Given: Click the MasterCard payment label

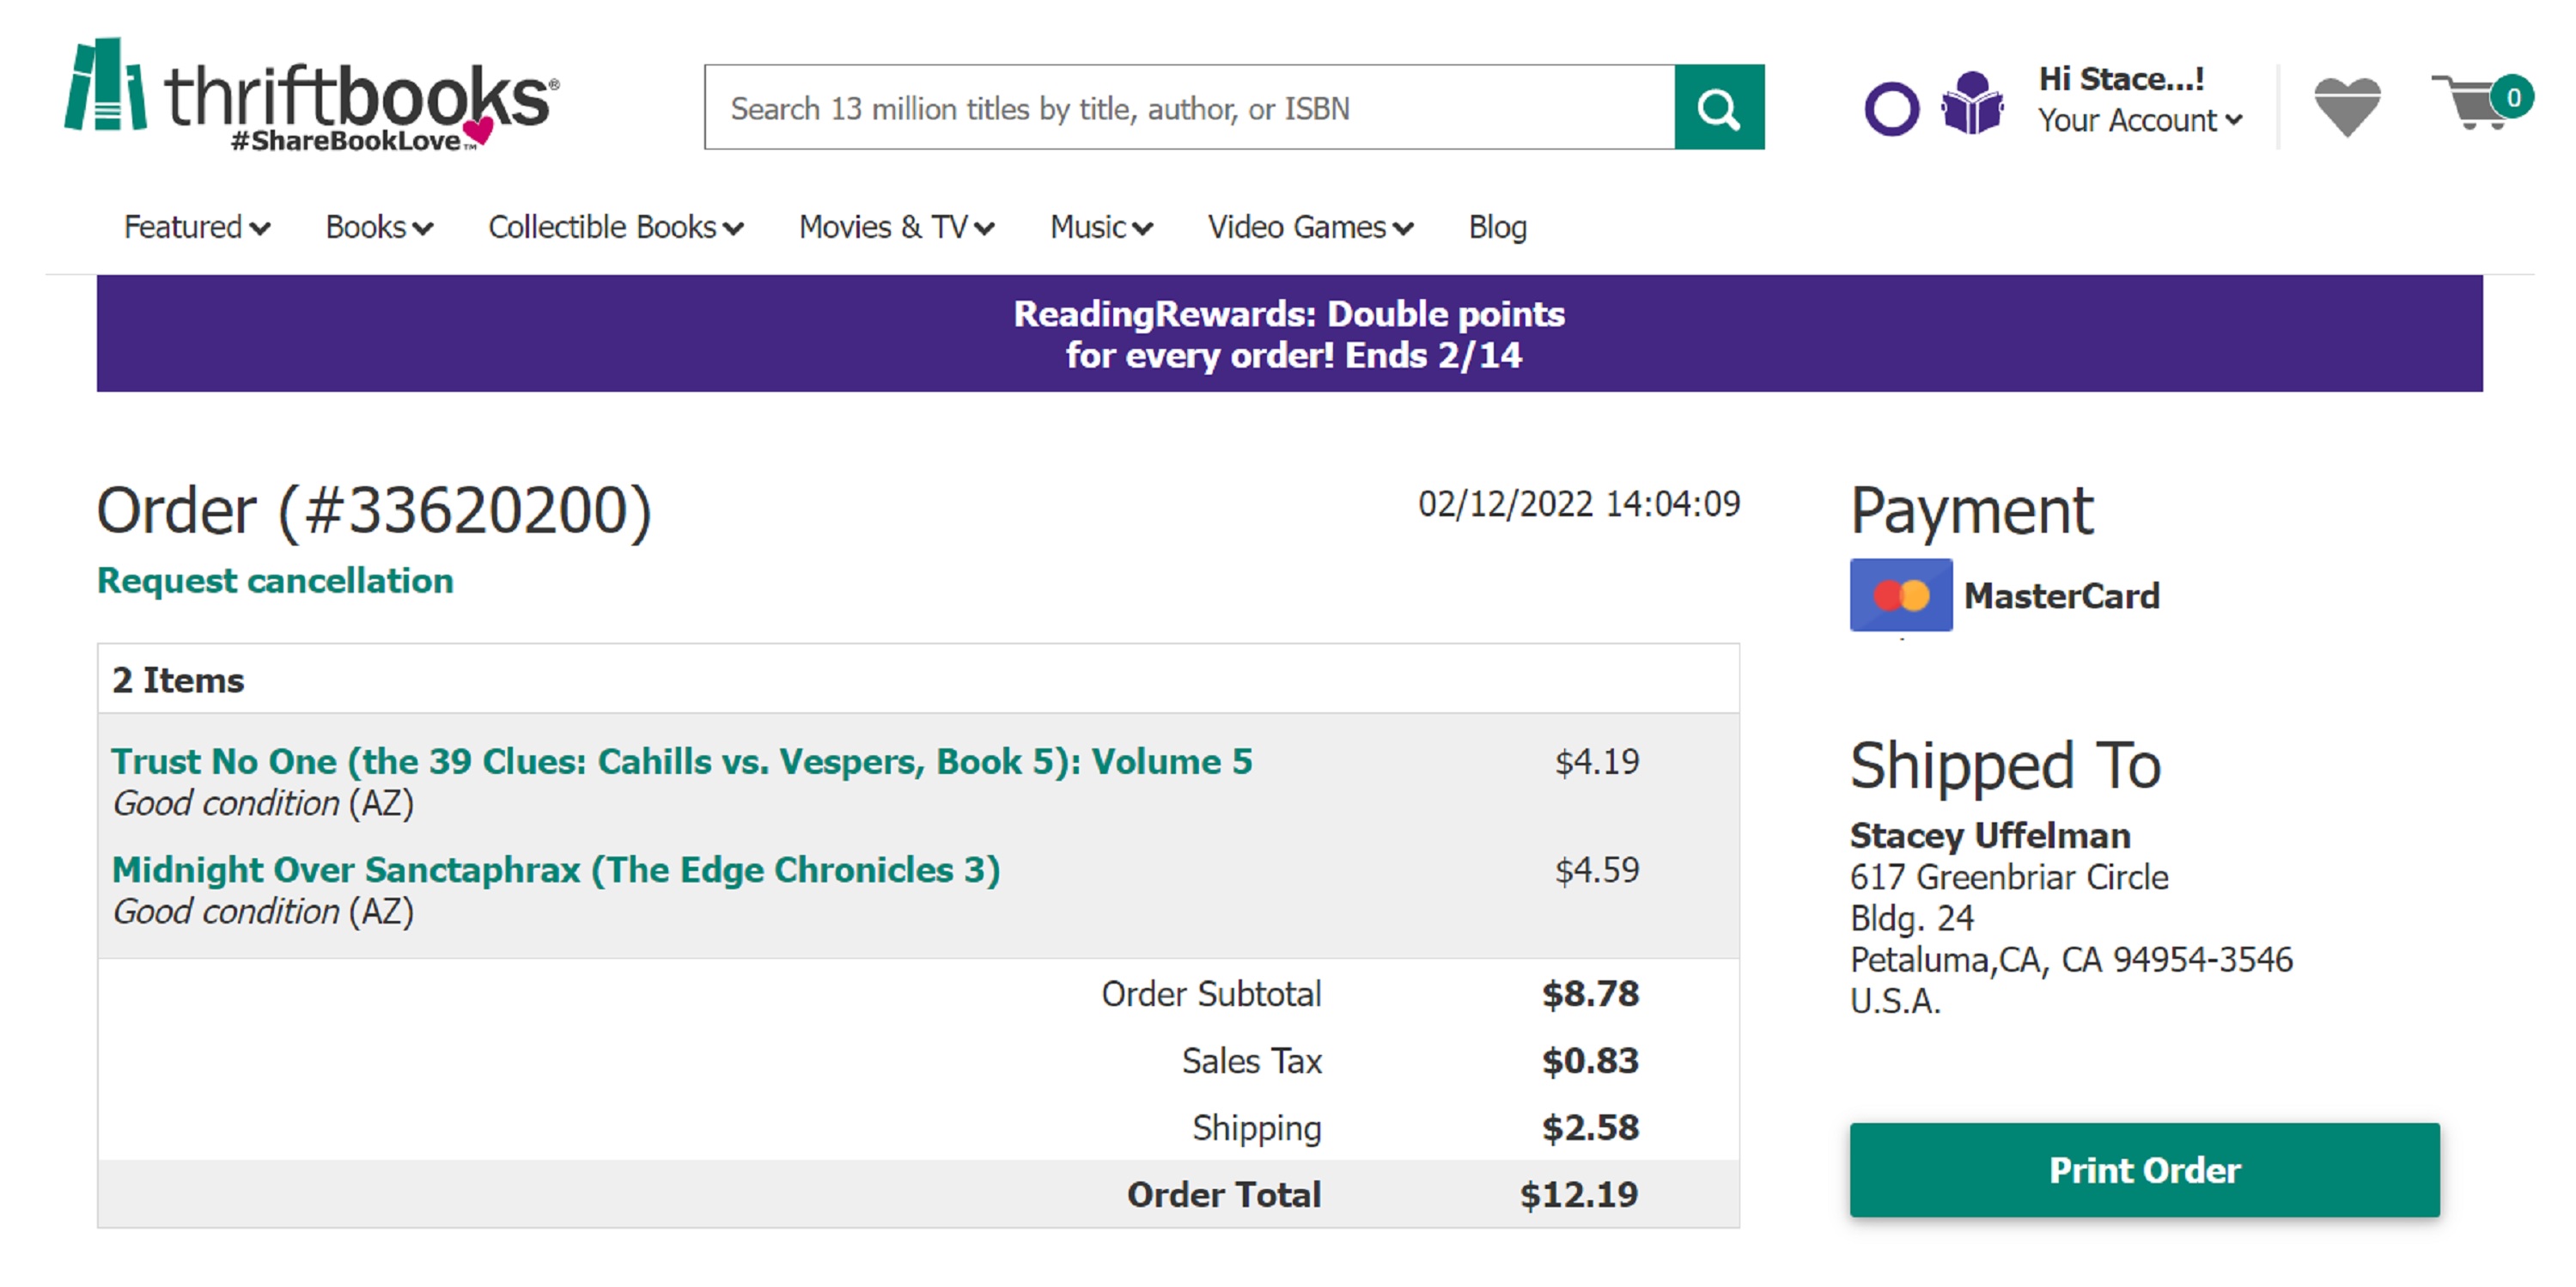Looking at the screenshot, I should (2061, 596).
